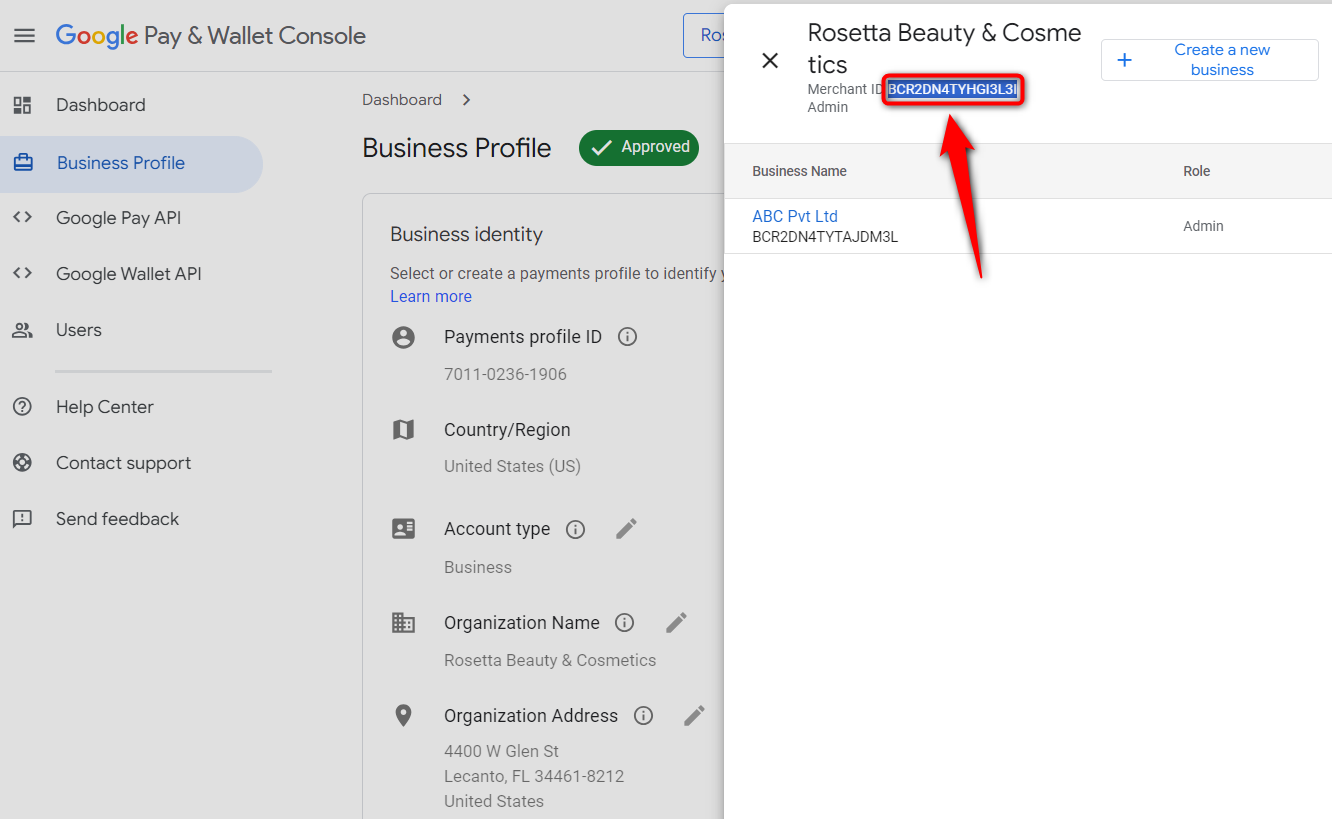This screenshot has width=1332, height=819.
Task: Click the payments profile ID 7011-0236-1906
Action: 505,374
